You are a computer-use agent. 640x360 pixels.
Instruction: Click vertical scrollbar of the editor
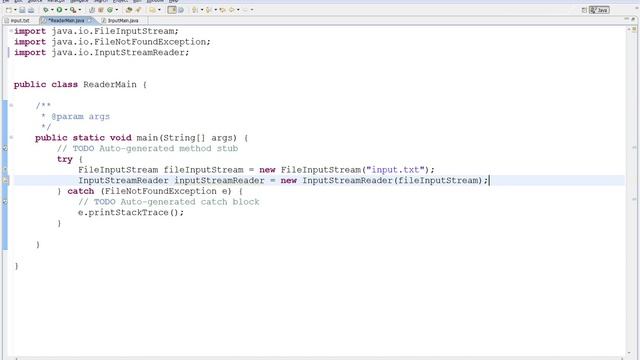[x=629, y=190]
